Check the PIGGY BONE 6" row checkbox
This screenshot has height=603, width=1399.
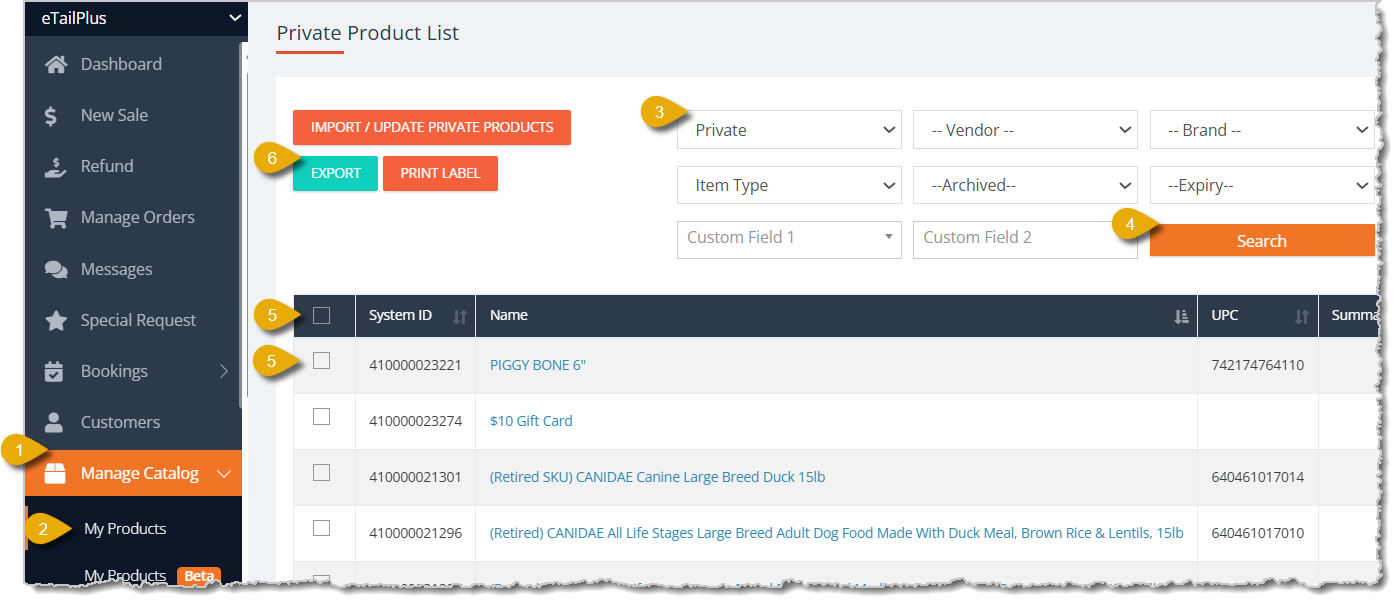(x=321, y=361)
